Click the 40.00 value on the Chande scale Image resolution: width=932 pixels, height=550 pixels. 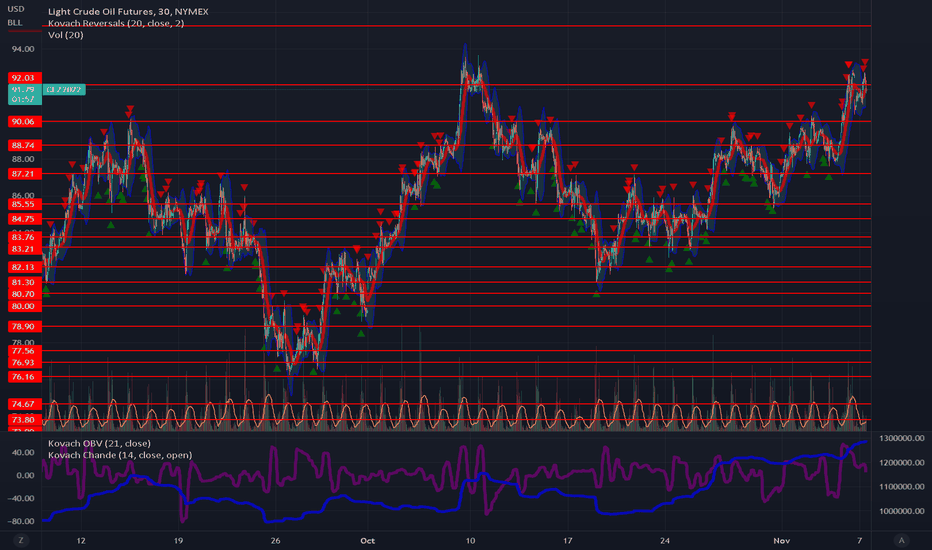click(x=23, y=452)
